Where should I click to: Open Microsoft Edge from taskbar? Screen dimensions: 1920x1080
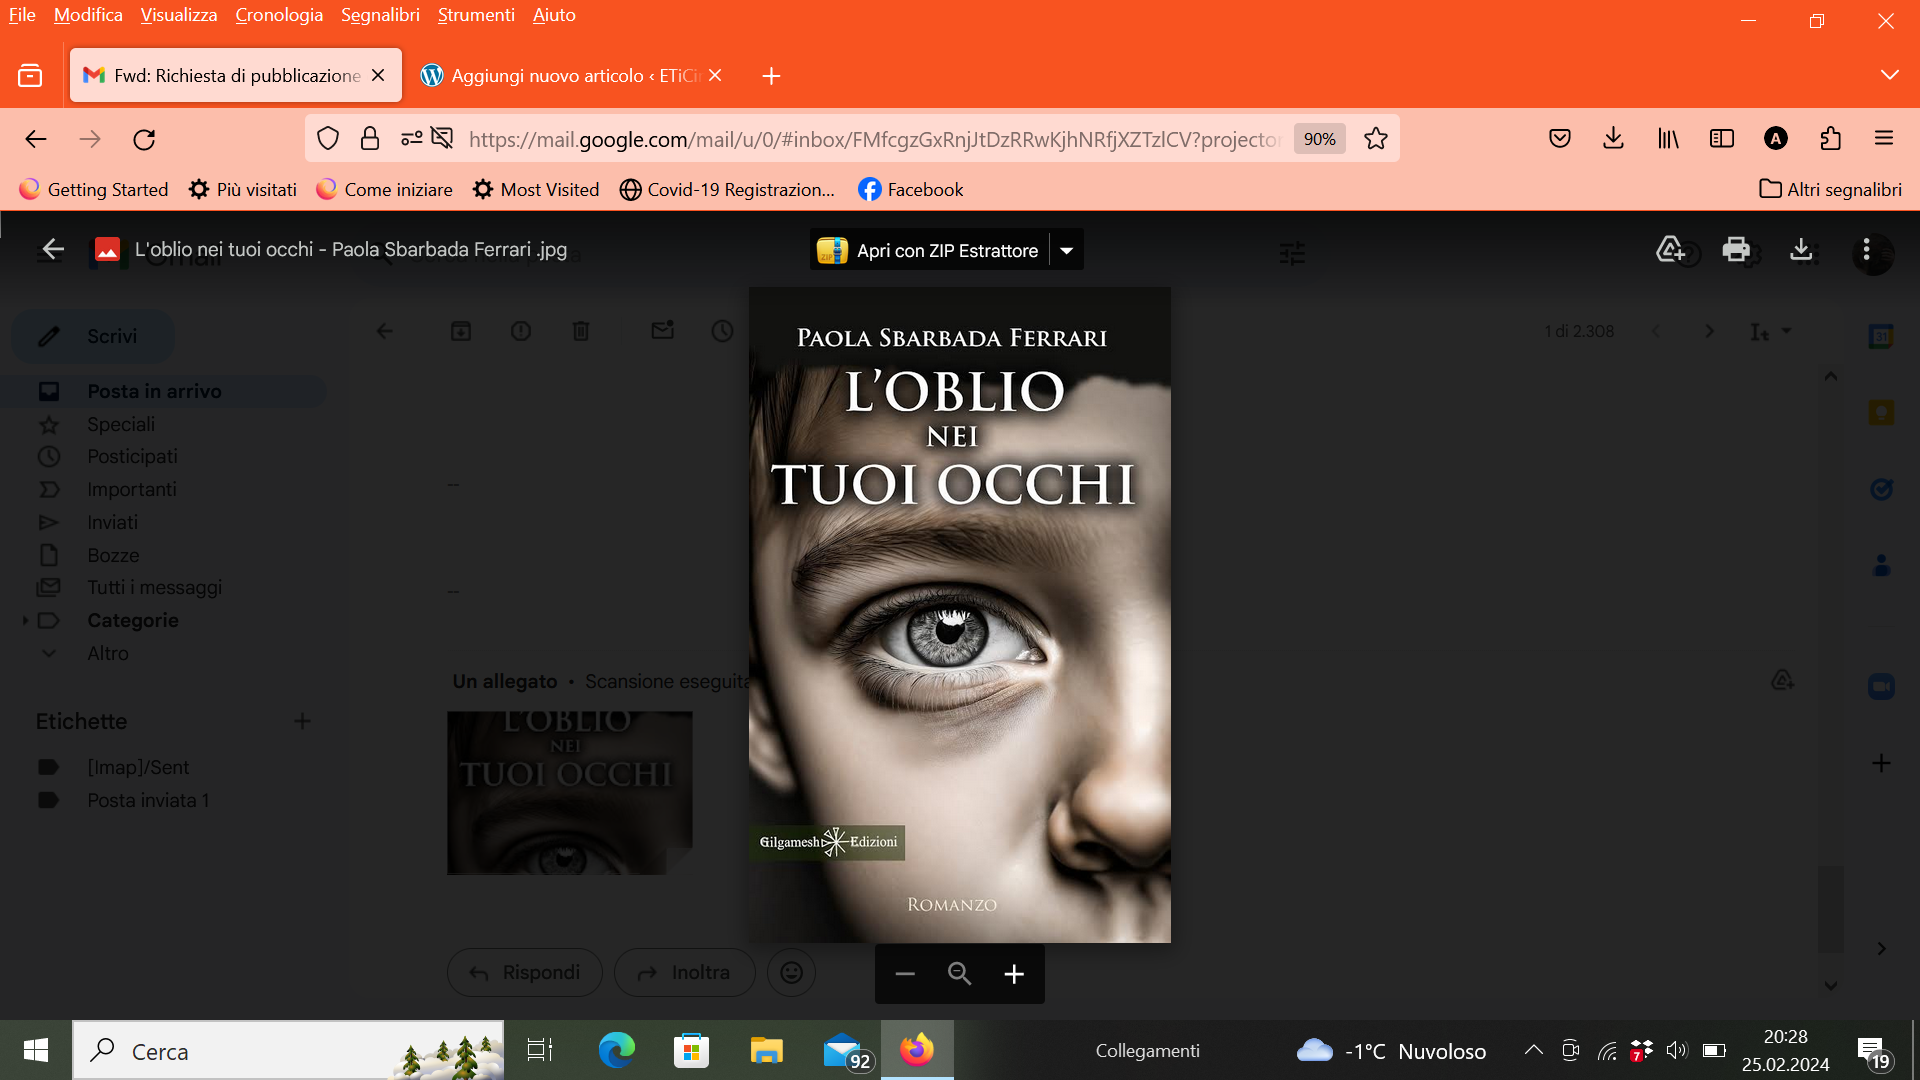tap(616, 1050)
